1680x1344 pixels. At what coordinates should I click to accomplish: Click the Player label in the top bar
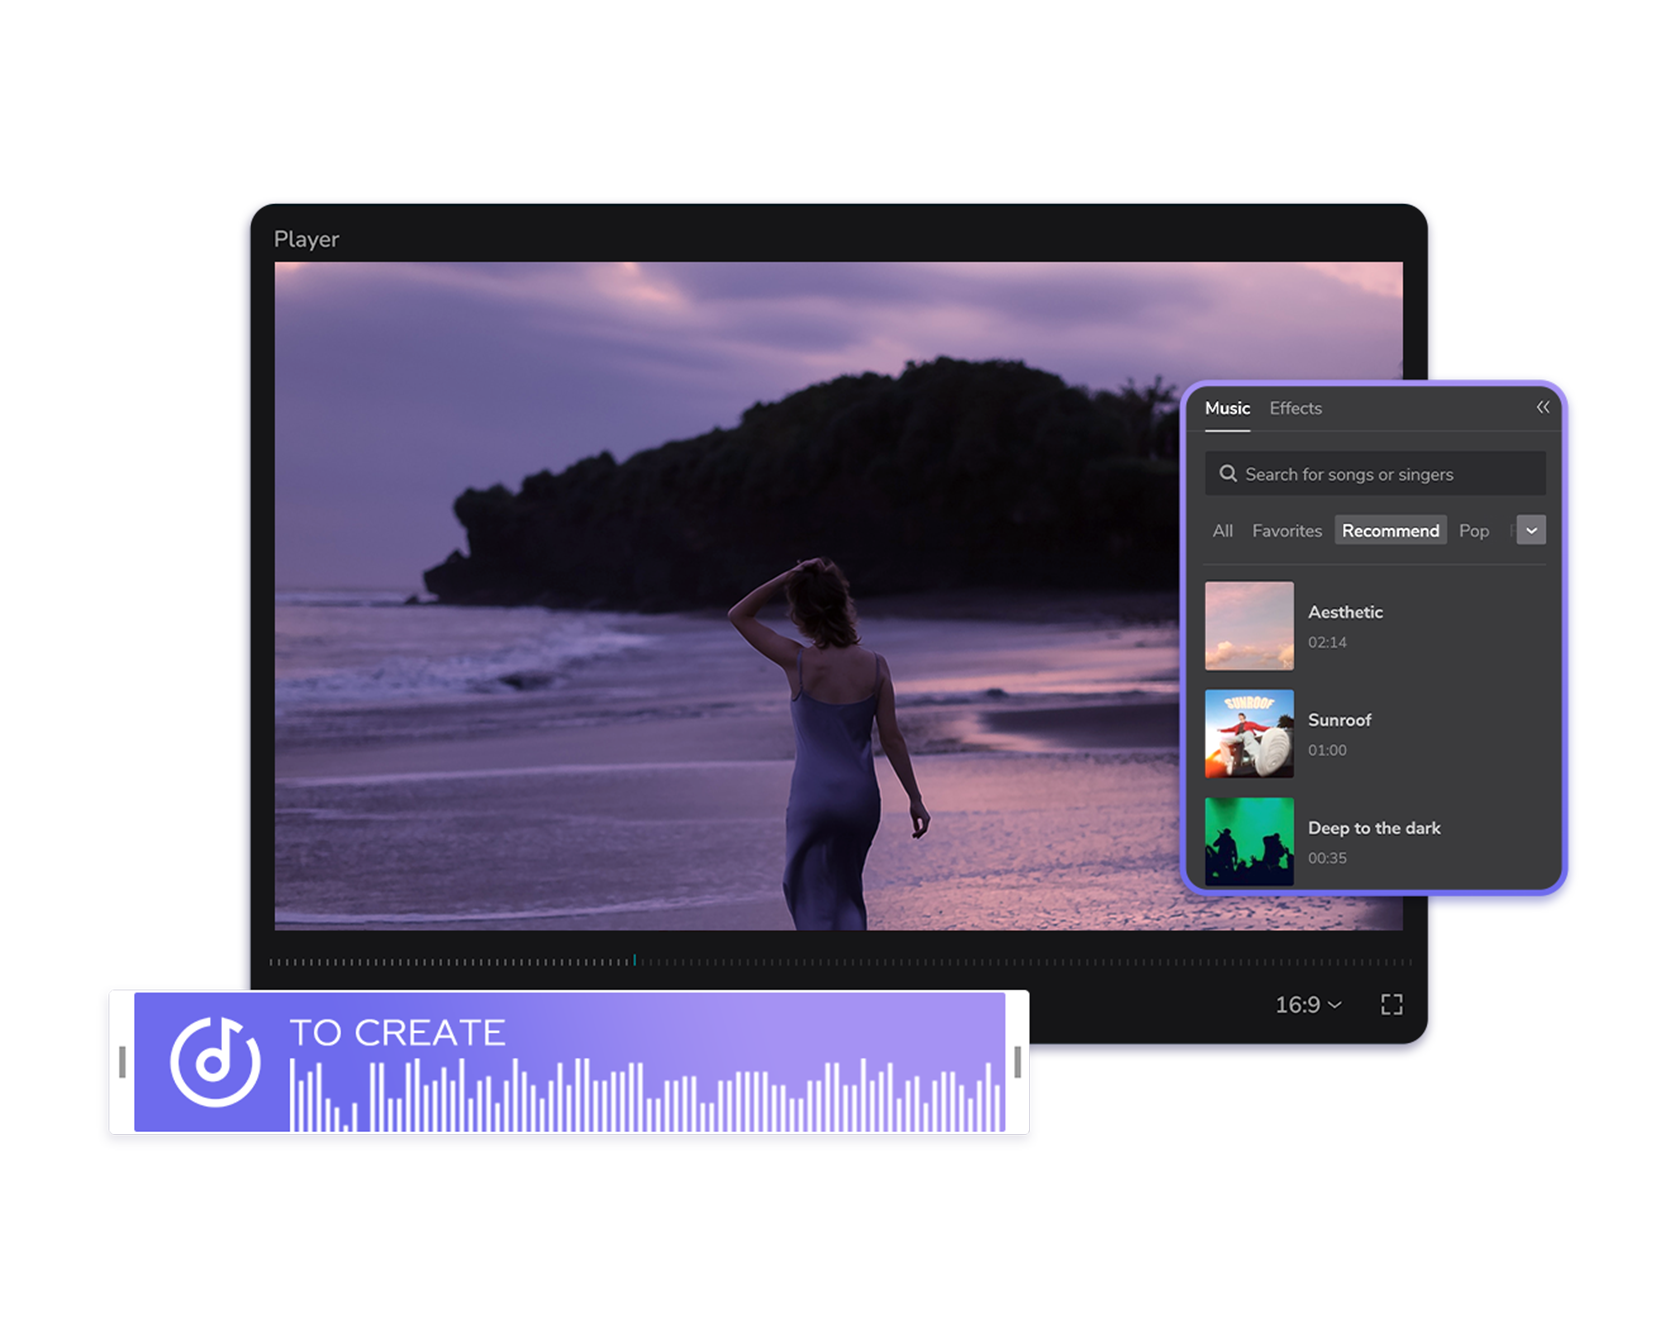306,239
